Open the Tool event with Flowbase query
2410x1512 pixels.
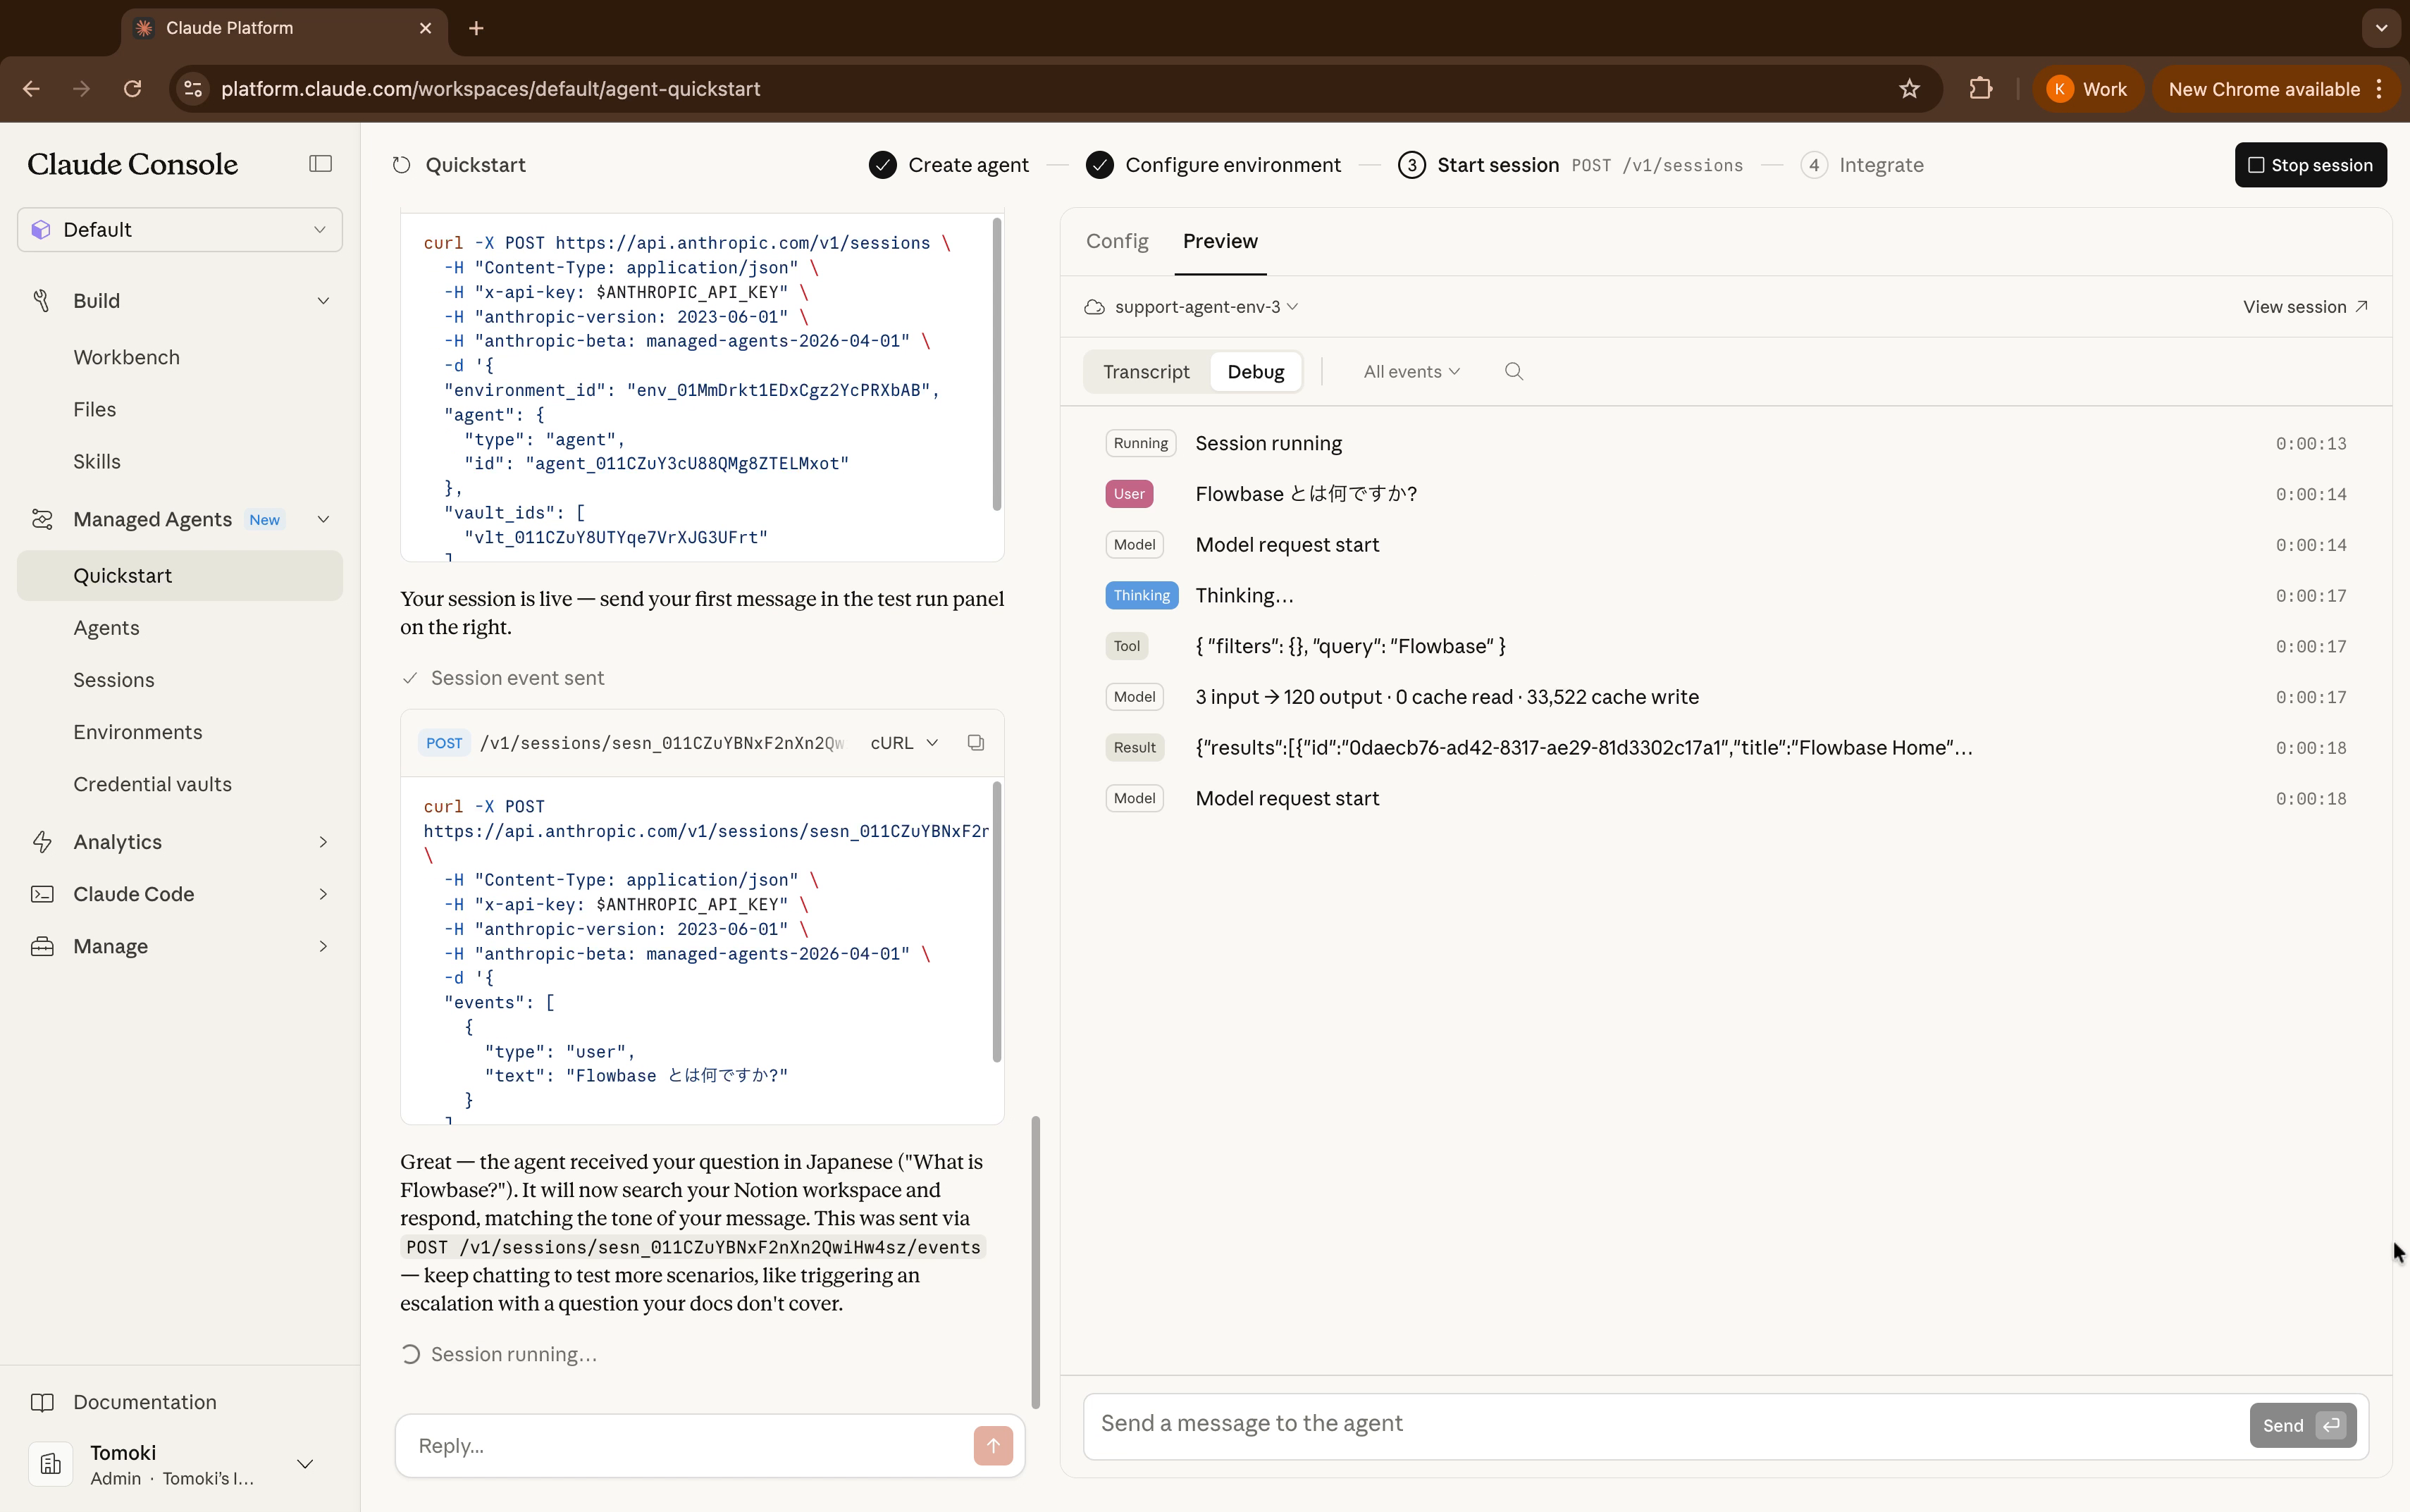coord(1726,646)
